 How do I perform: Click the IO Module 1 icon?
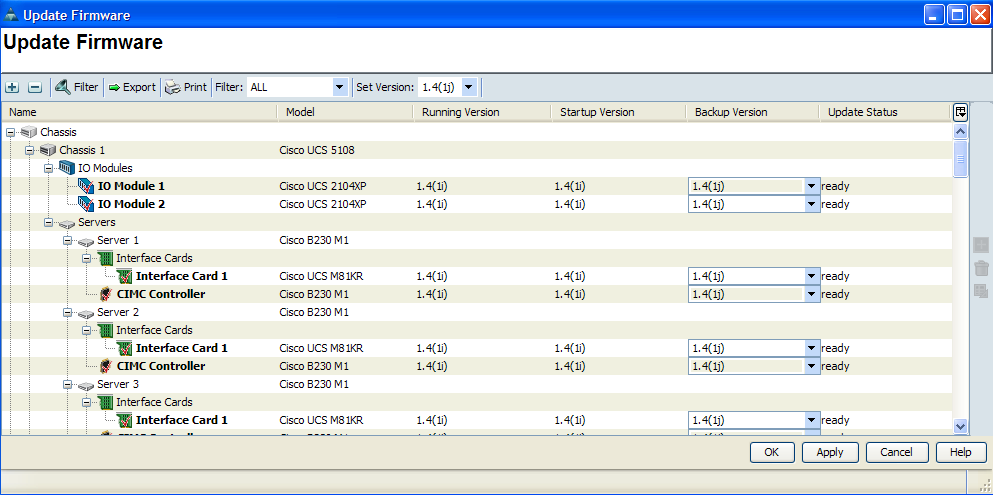[x=86, y=186]
